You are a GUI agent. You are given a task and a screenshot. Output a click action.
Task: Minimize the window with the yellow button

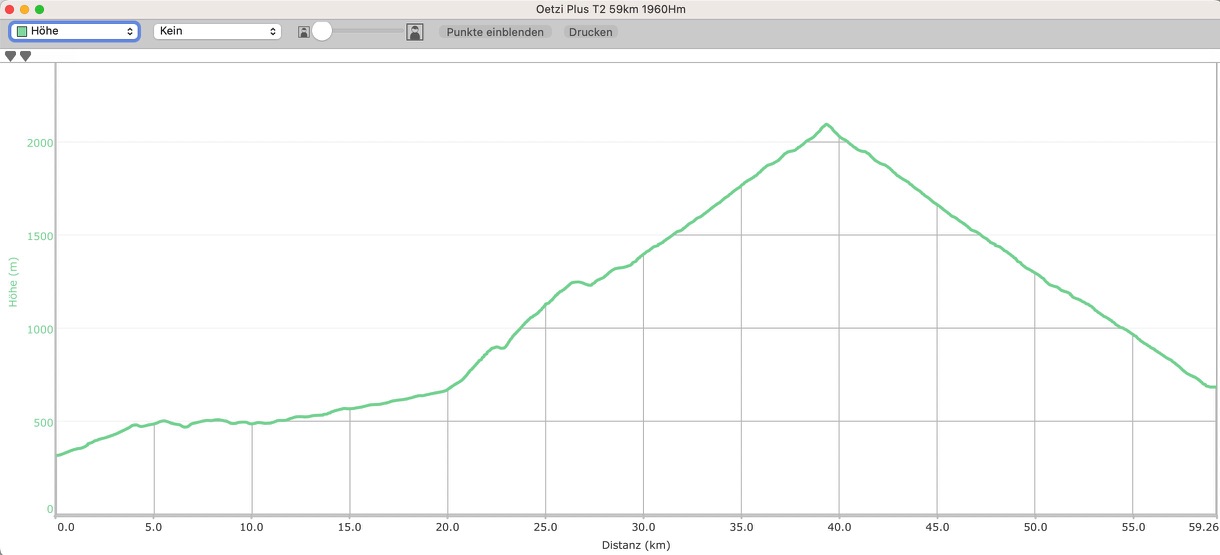click(24, 9)
